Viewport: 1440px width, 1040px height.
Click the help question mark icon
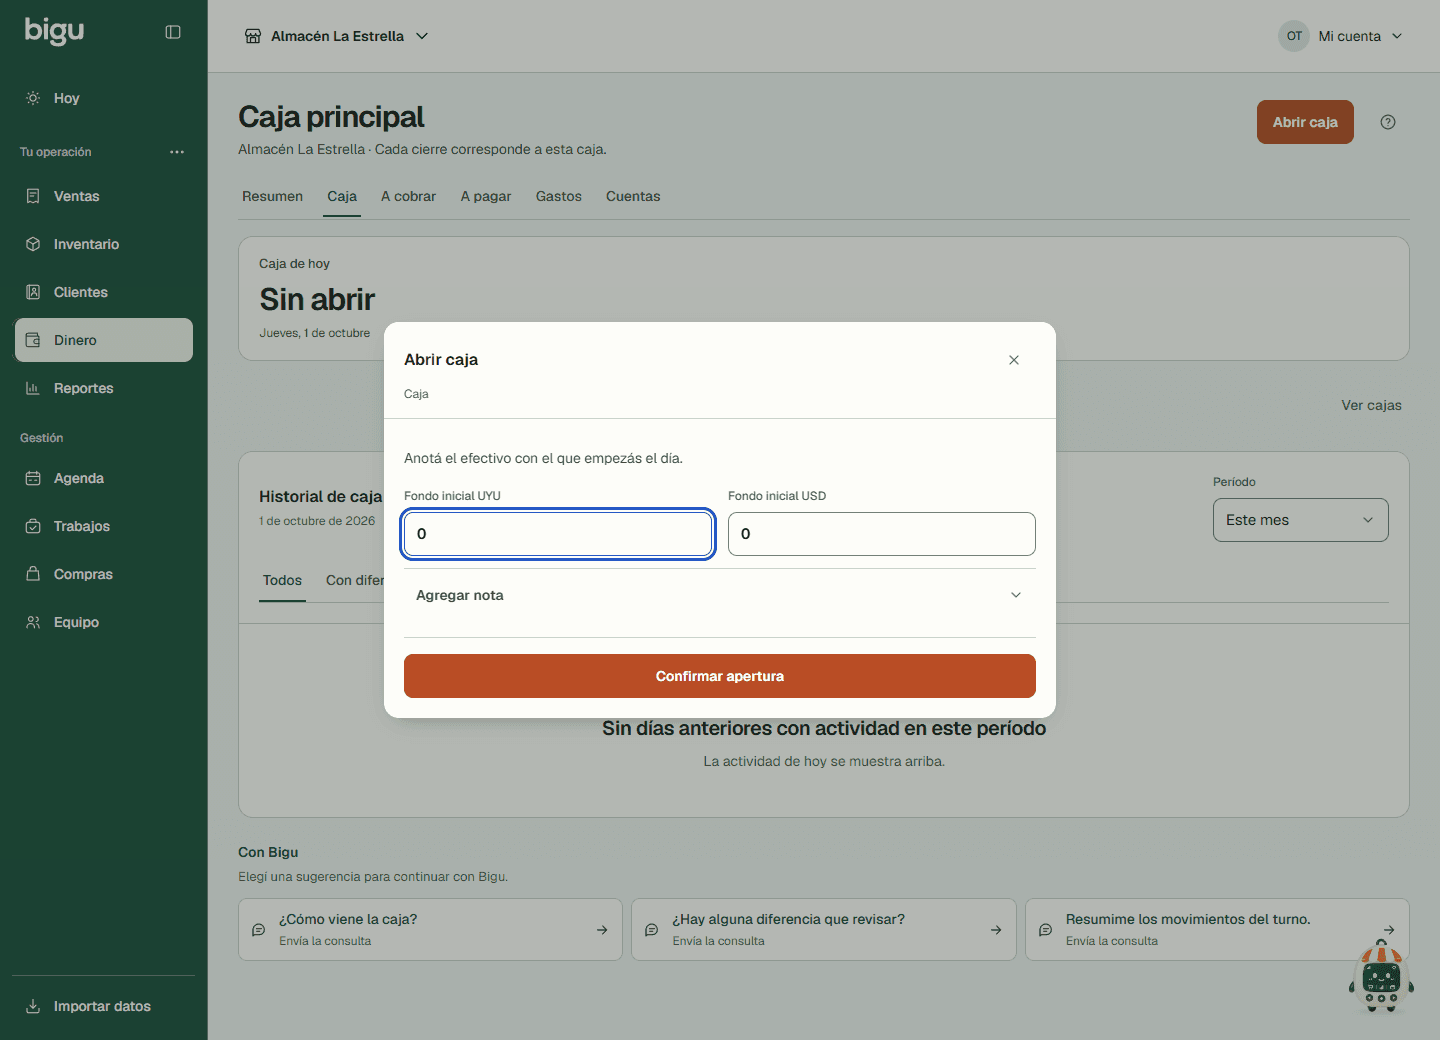[x=1388, y=122]
